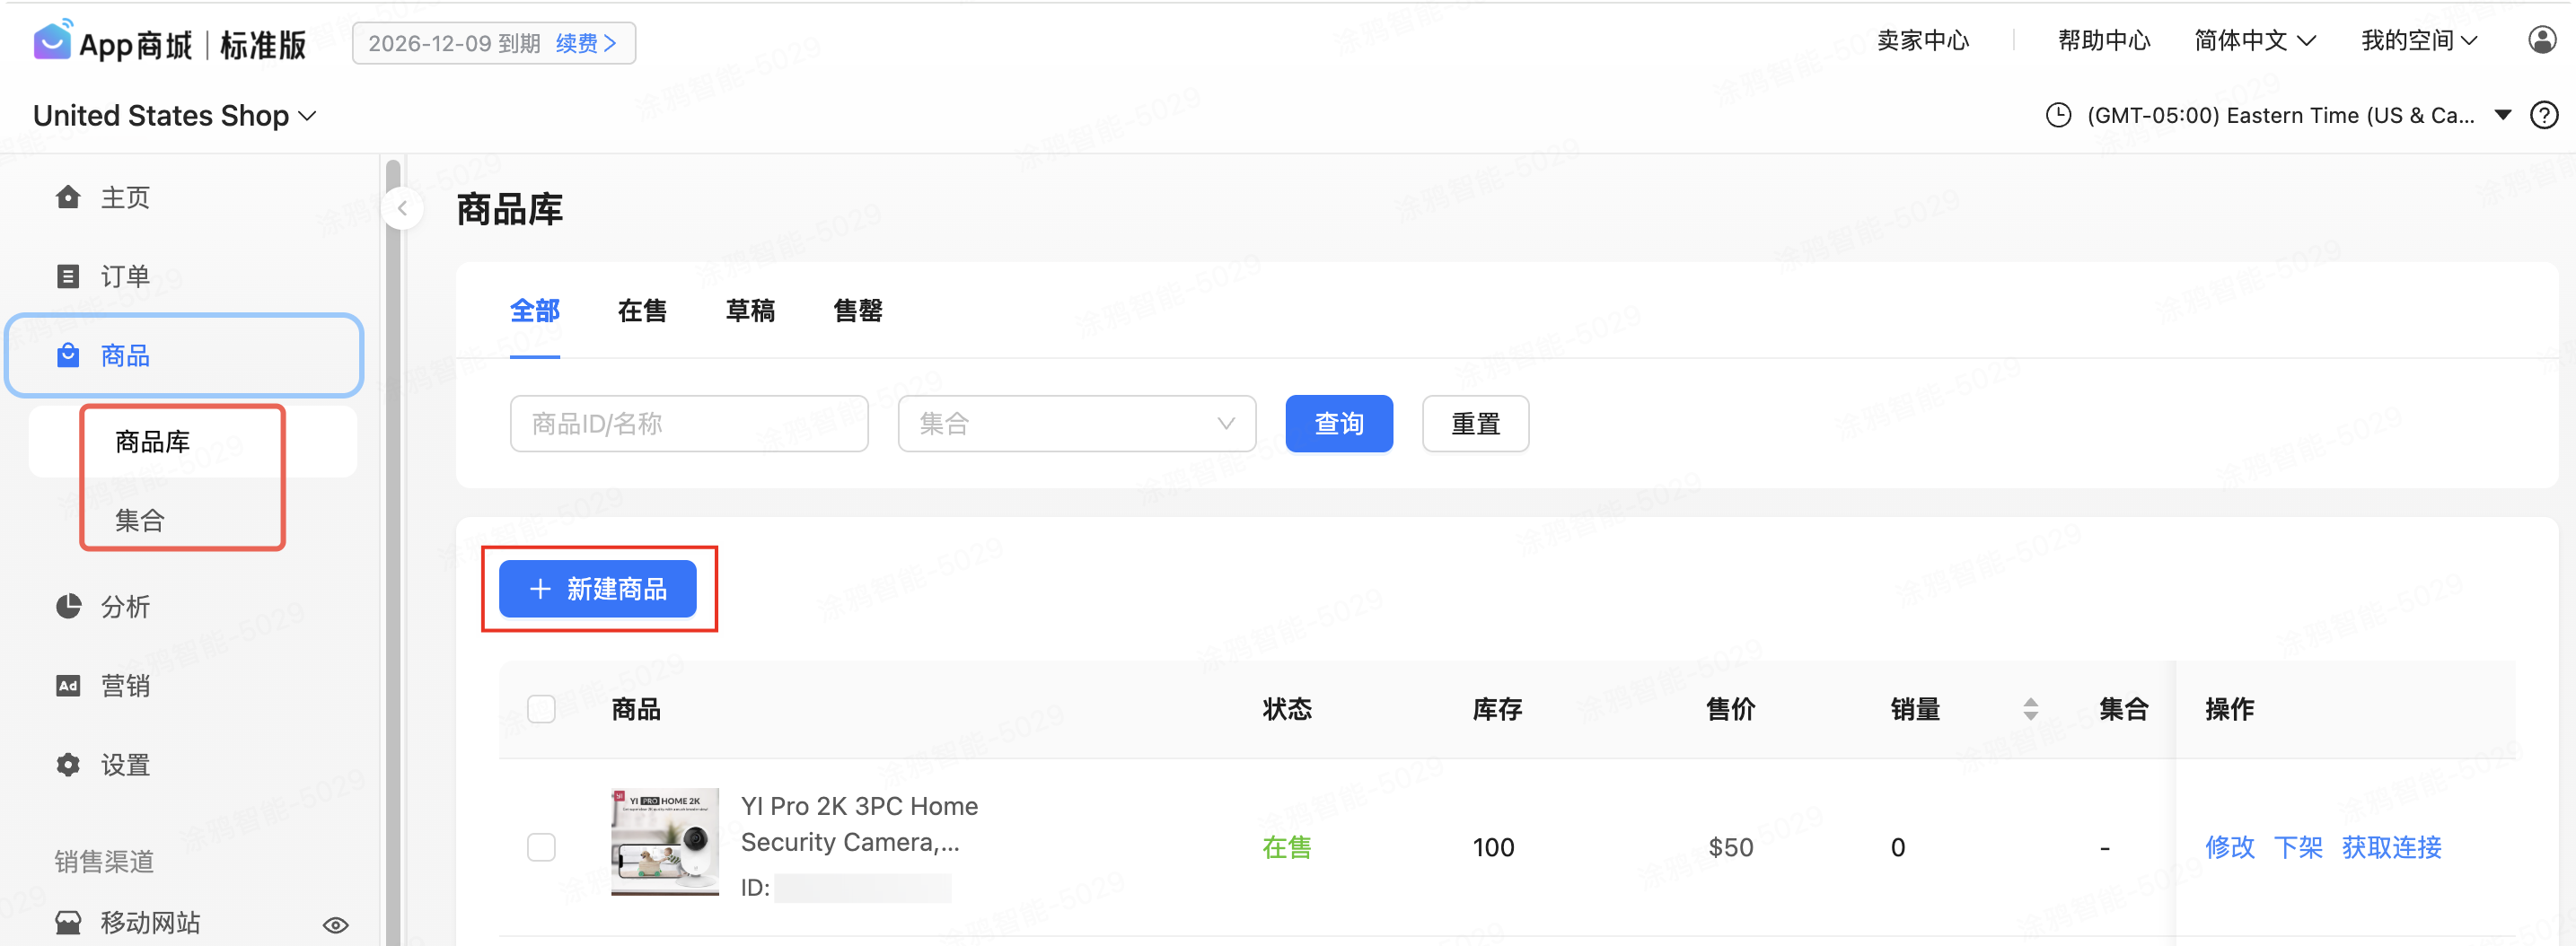
Task: Click the 商品 products bag icon
Action: (x=67, y=355)
